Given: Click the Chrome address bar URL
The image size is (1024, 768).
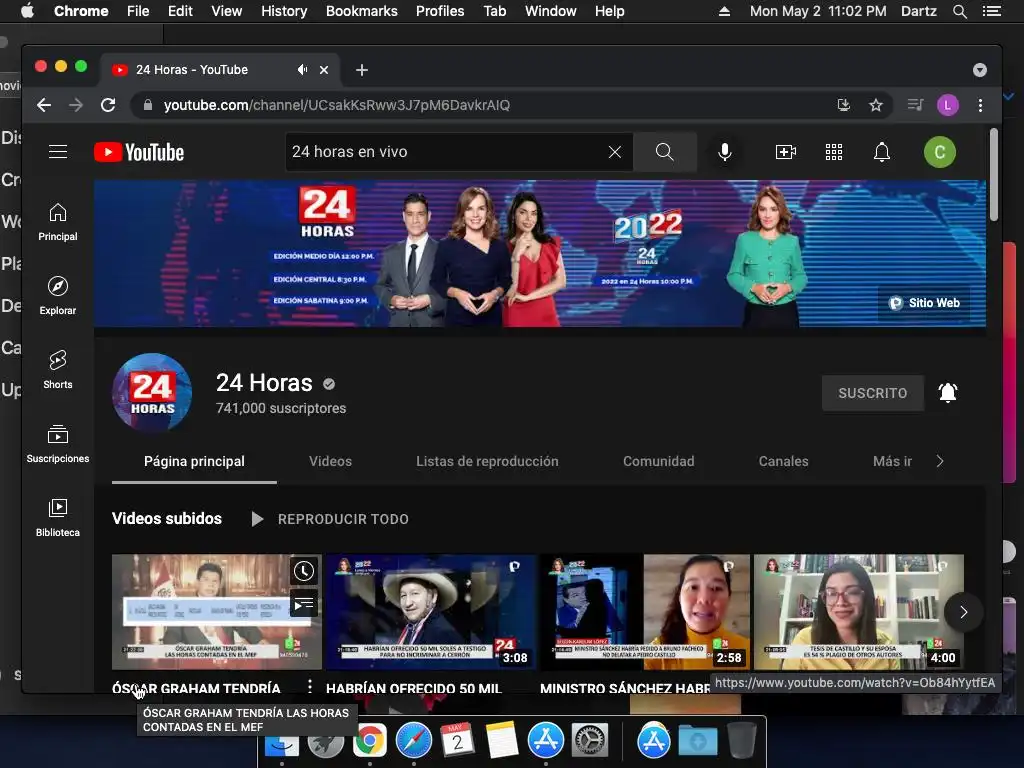Looking at the screenshot, I should pyautogui.click(x=336, y=105).
